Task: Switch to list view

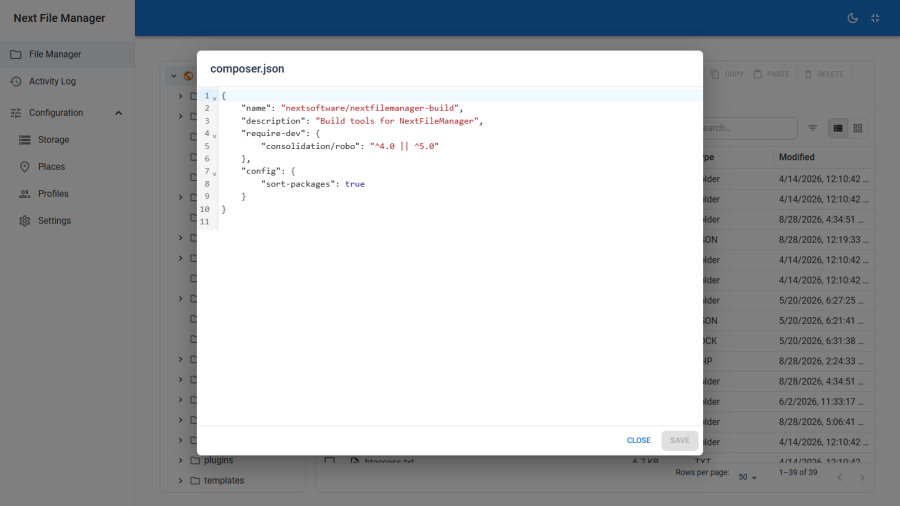Action: [838, 128]
